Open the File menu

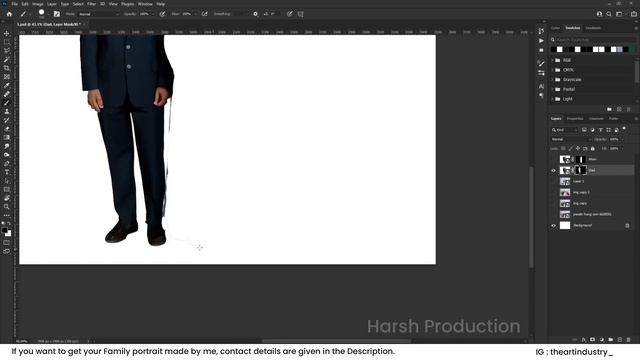point(14,4)
